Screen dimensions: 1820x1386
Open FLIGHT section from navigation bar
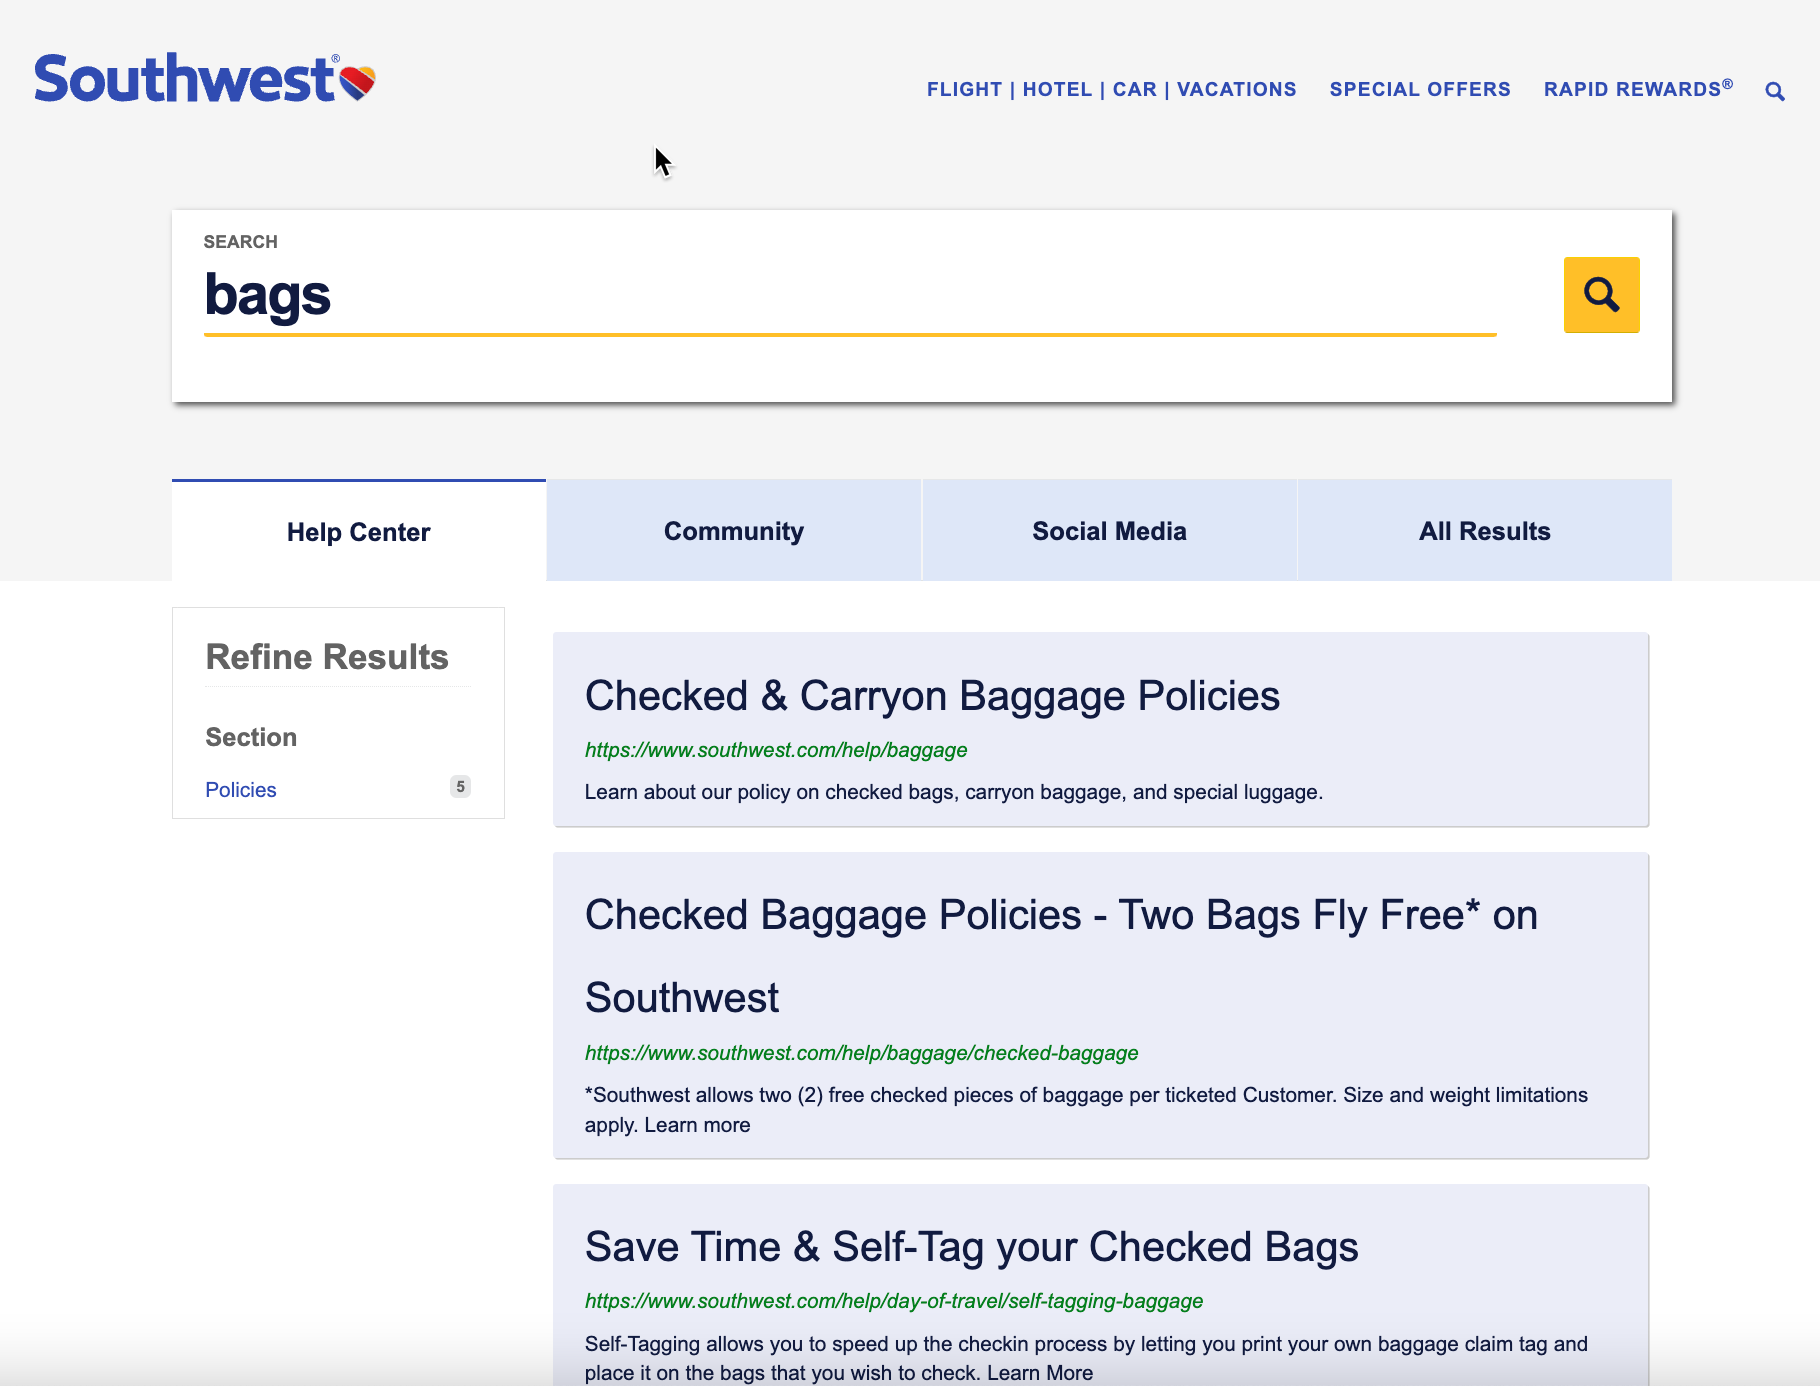click(x=963, y=89)
